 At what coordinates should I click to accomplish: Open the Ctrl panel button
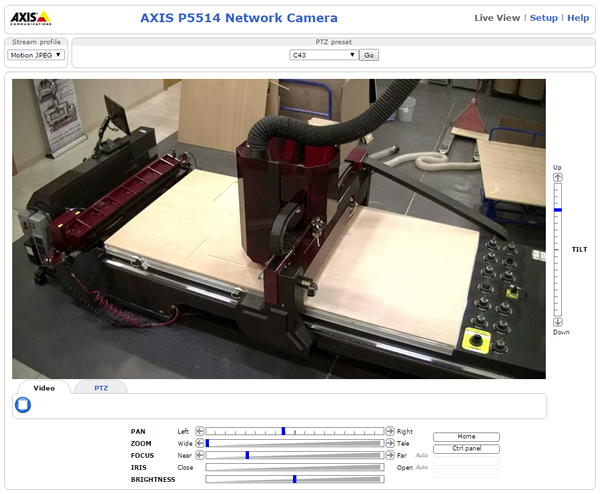pos(466,448)
